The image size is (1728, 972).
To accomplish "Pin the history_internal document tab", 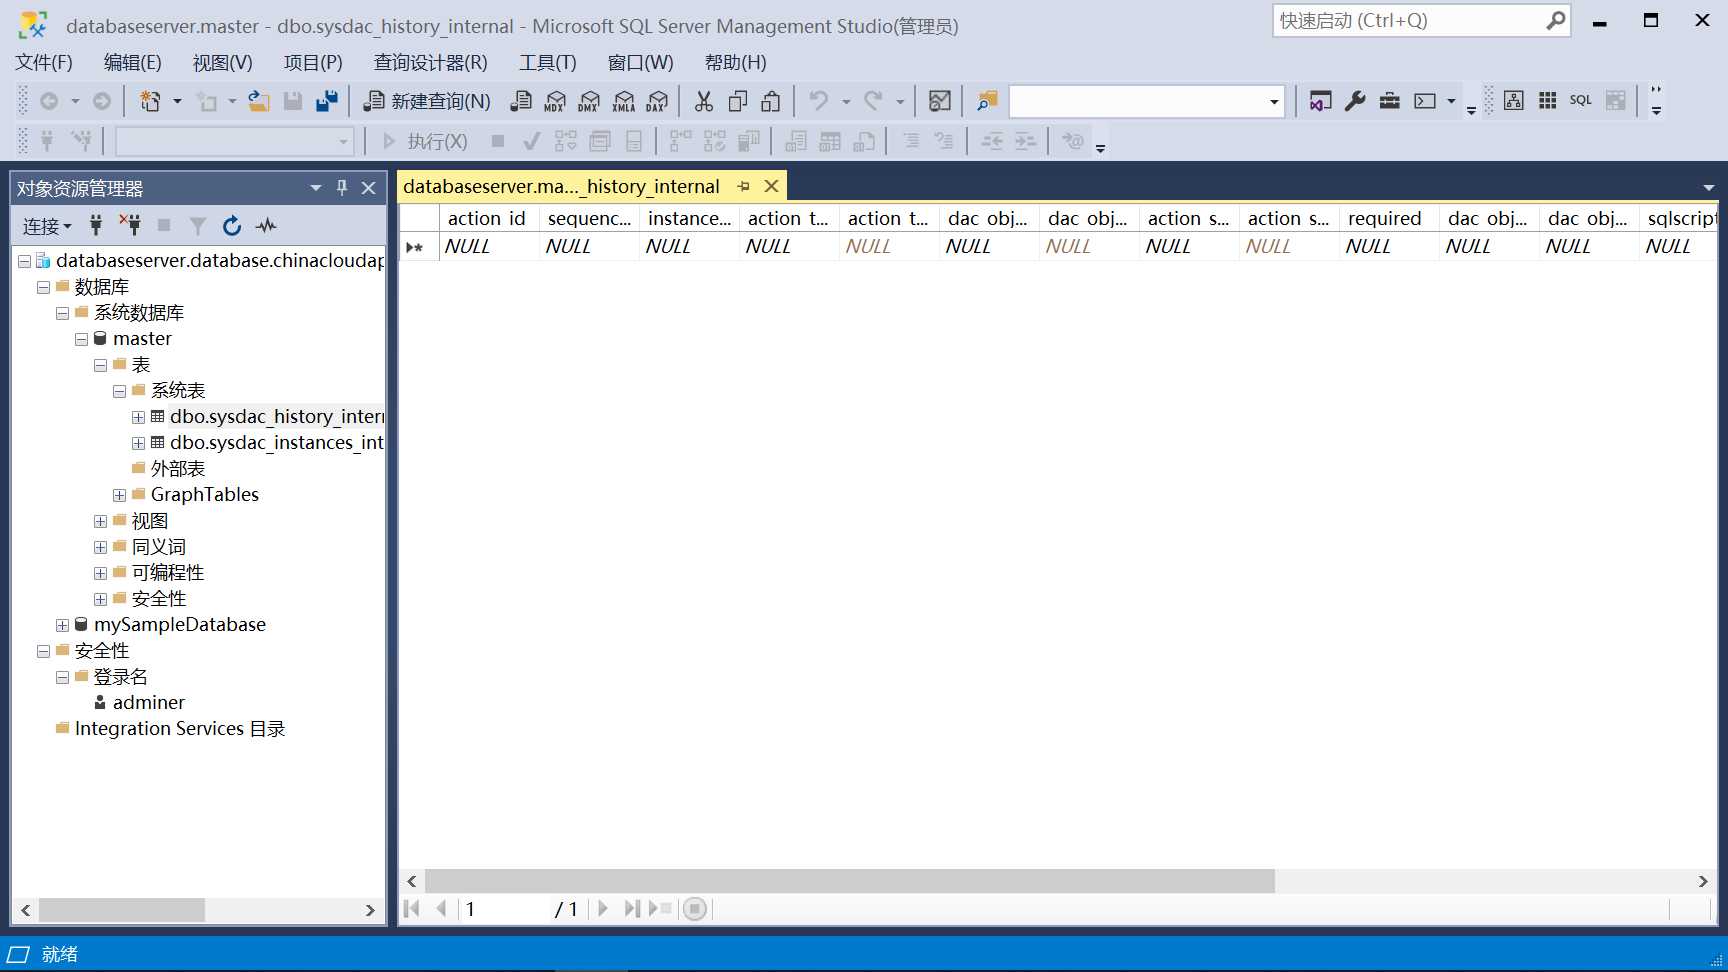I will pos(743,186).
